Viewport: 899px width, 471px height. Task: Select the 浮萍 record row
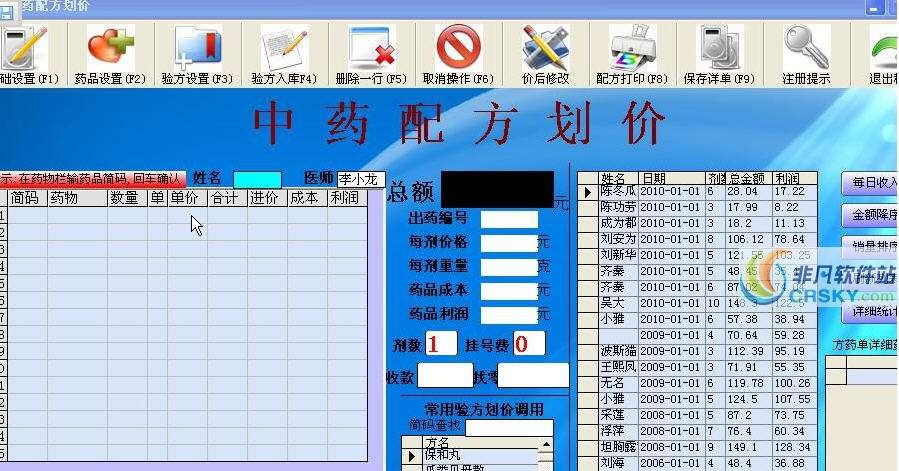(697, 431)
